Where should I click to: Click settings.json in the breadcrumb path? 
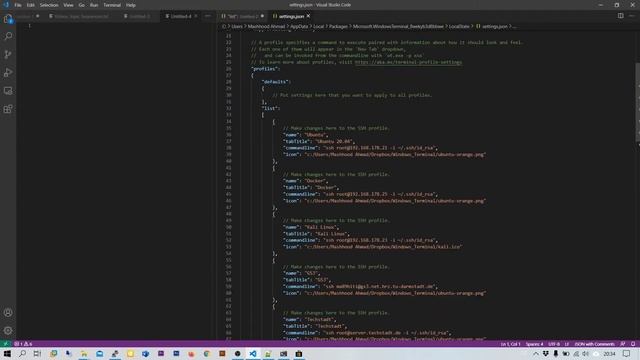point(494,27)
